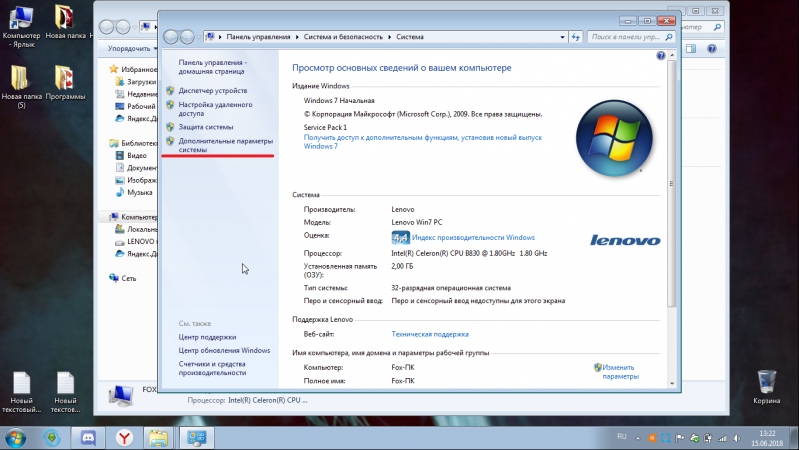The image size is (799, 450).
Task: Select Новый текстов... file on desktop
Action: point(65,392)
